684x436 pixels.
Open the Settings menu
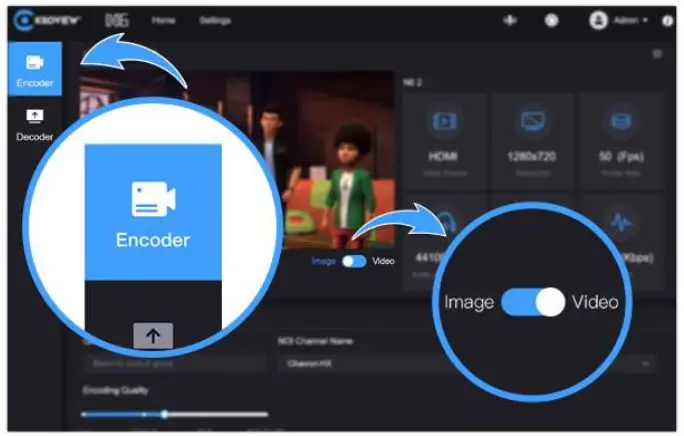tap(215, 20)
